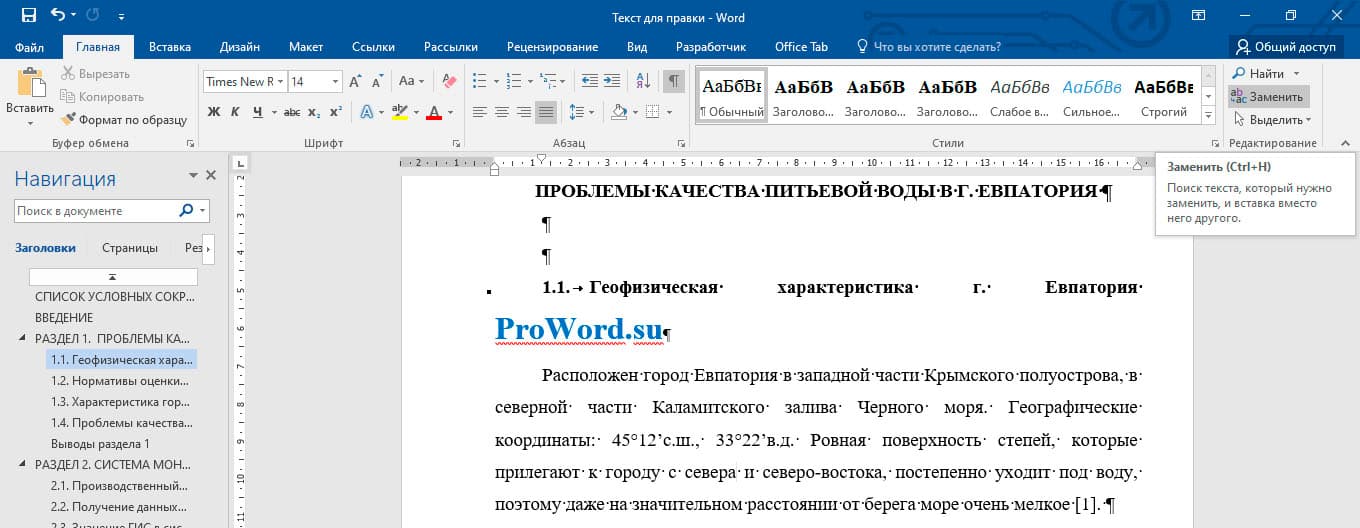Click the Заменить button
Screen dimensions: 1360x528
(x=1268, y=97)
